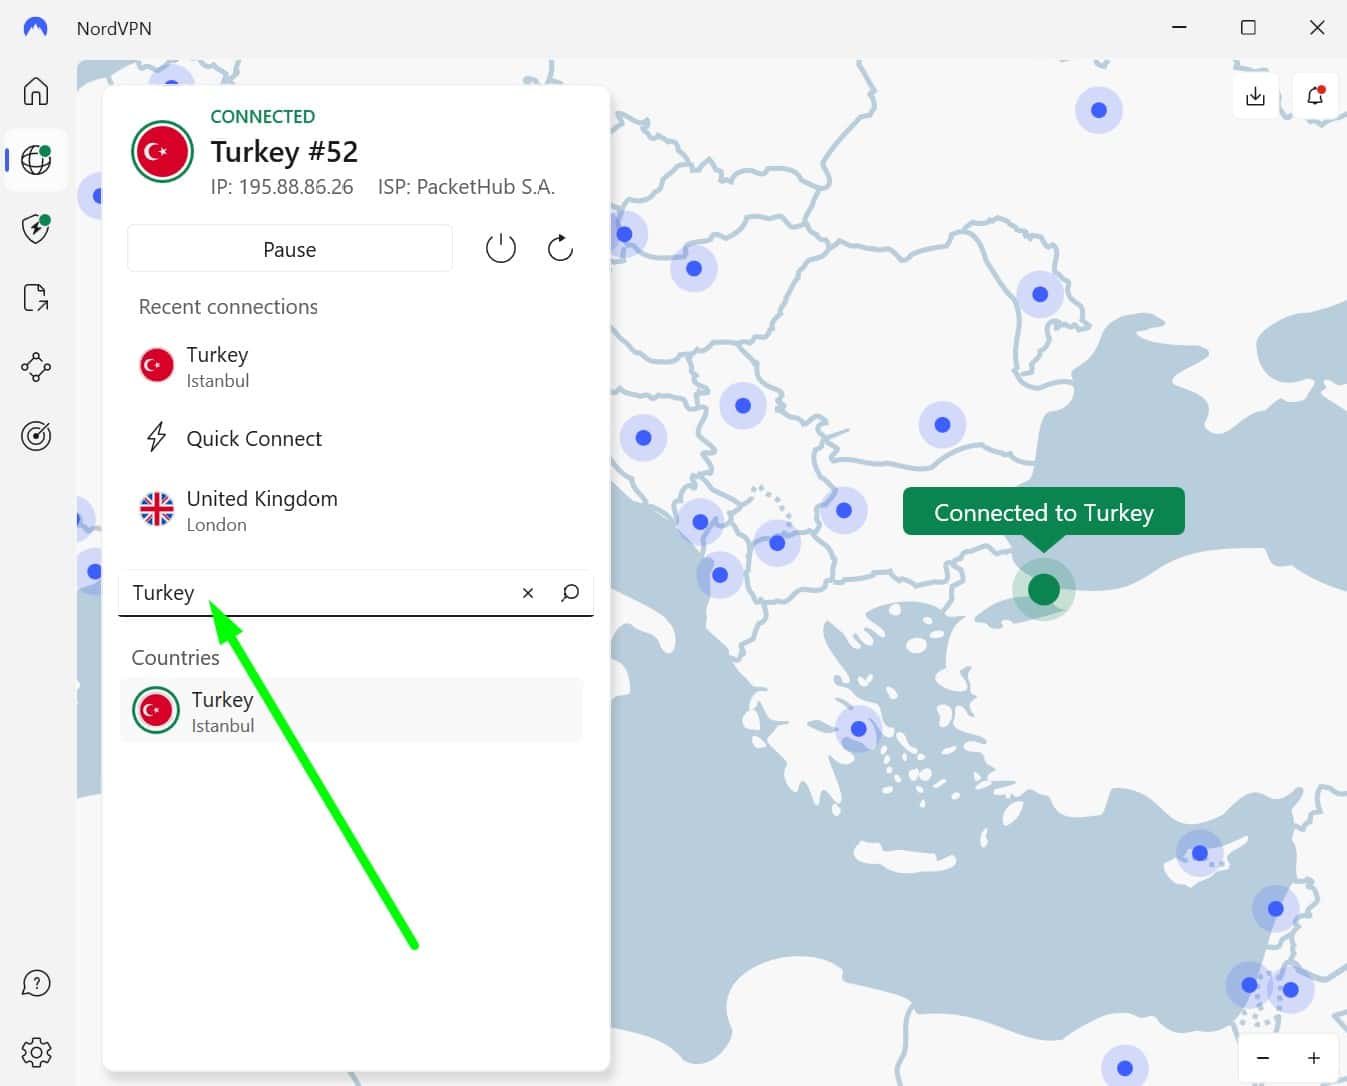Clear the search field with X

528,593
